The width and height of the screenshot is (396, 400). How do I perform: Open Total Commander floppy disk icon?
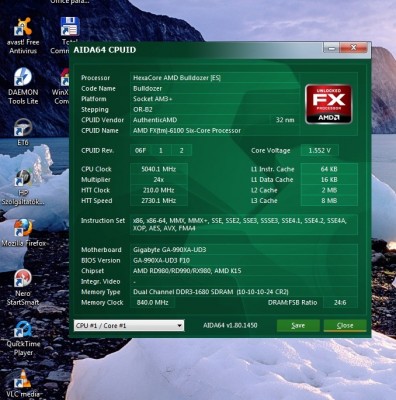pyautogui.click(x=70, y=27)
